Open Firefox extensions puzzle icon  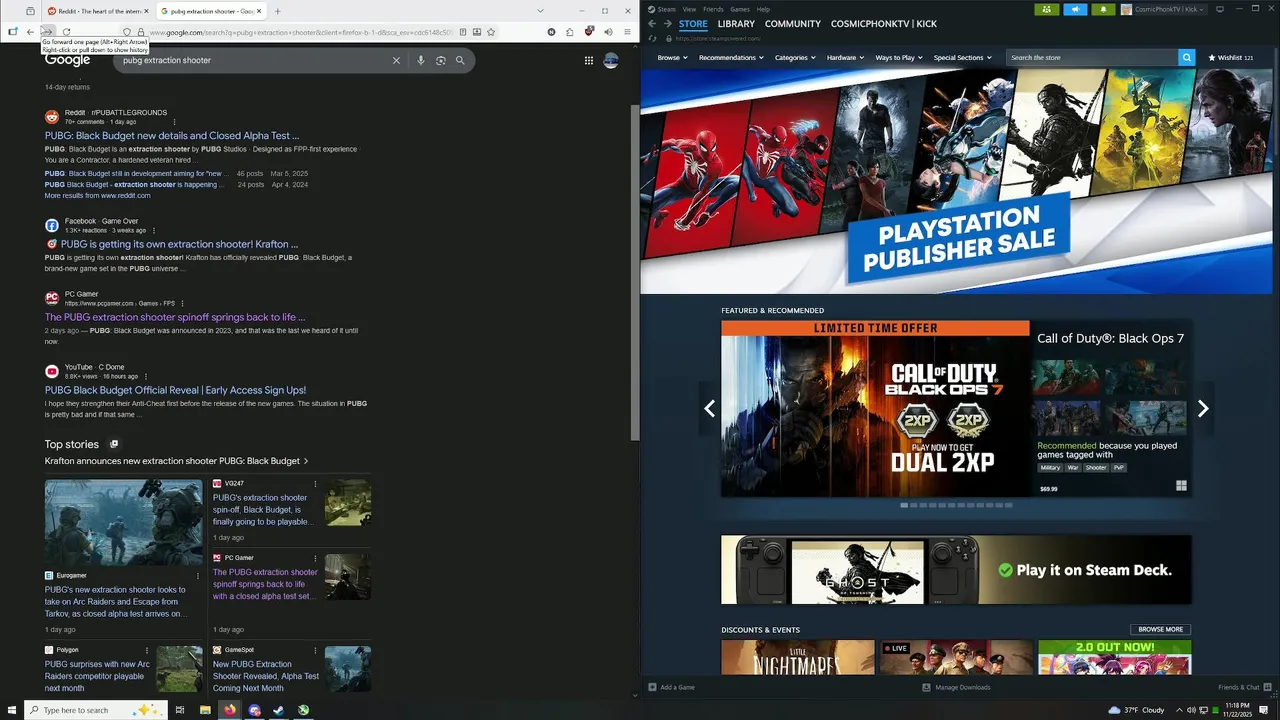570,32
